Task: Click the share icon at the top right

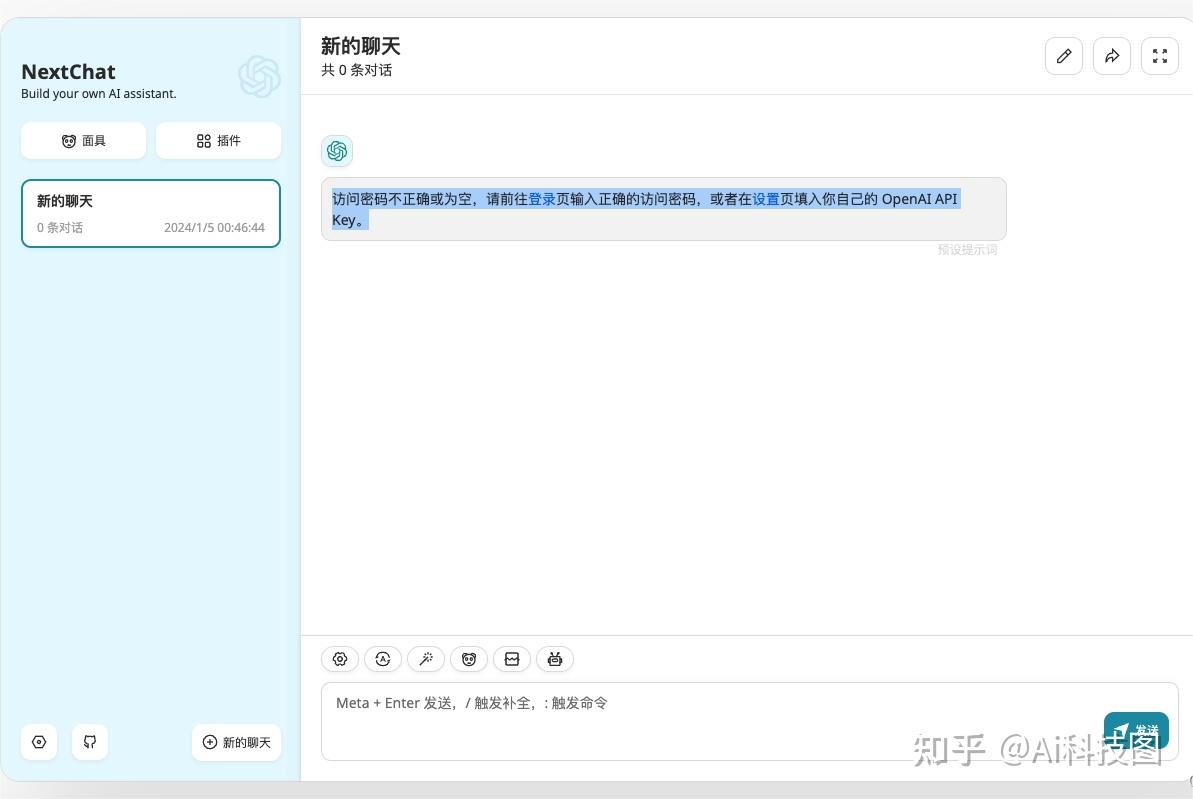Action: [x=1111, y=56]
